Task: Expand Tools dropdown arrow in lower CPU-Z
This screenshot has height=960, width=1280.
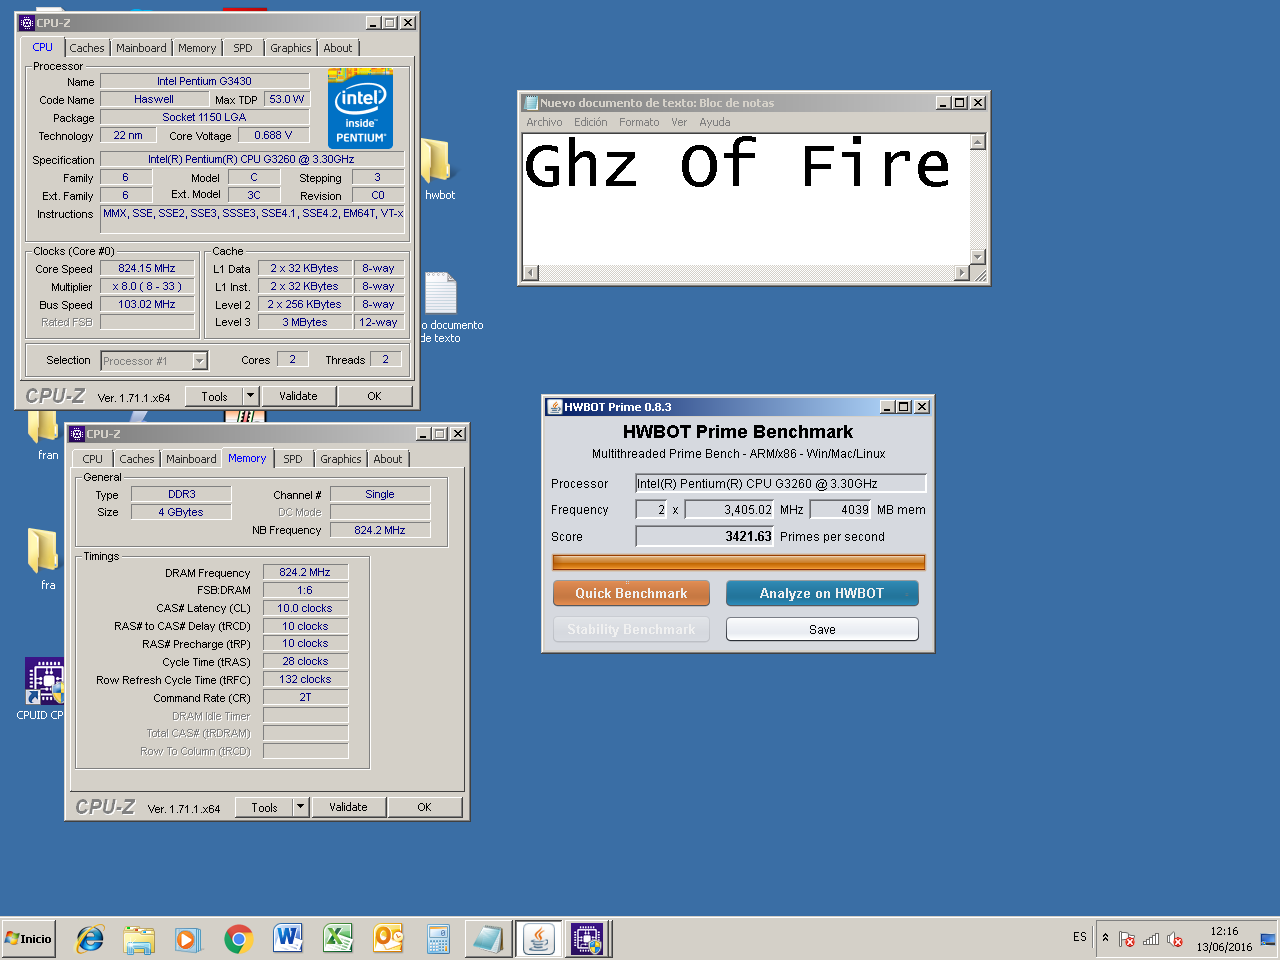Action: point(301,807)
